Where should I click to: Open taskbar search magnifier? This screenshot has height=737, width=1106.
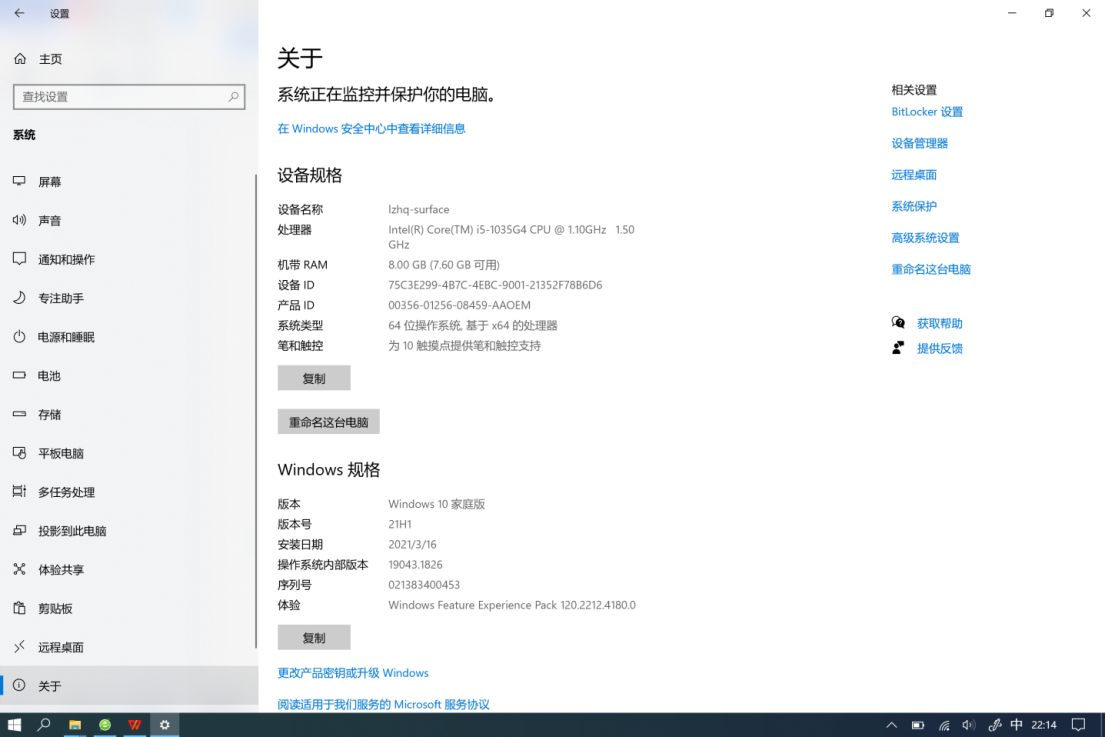point(44,725)
